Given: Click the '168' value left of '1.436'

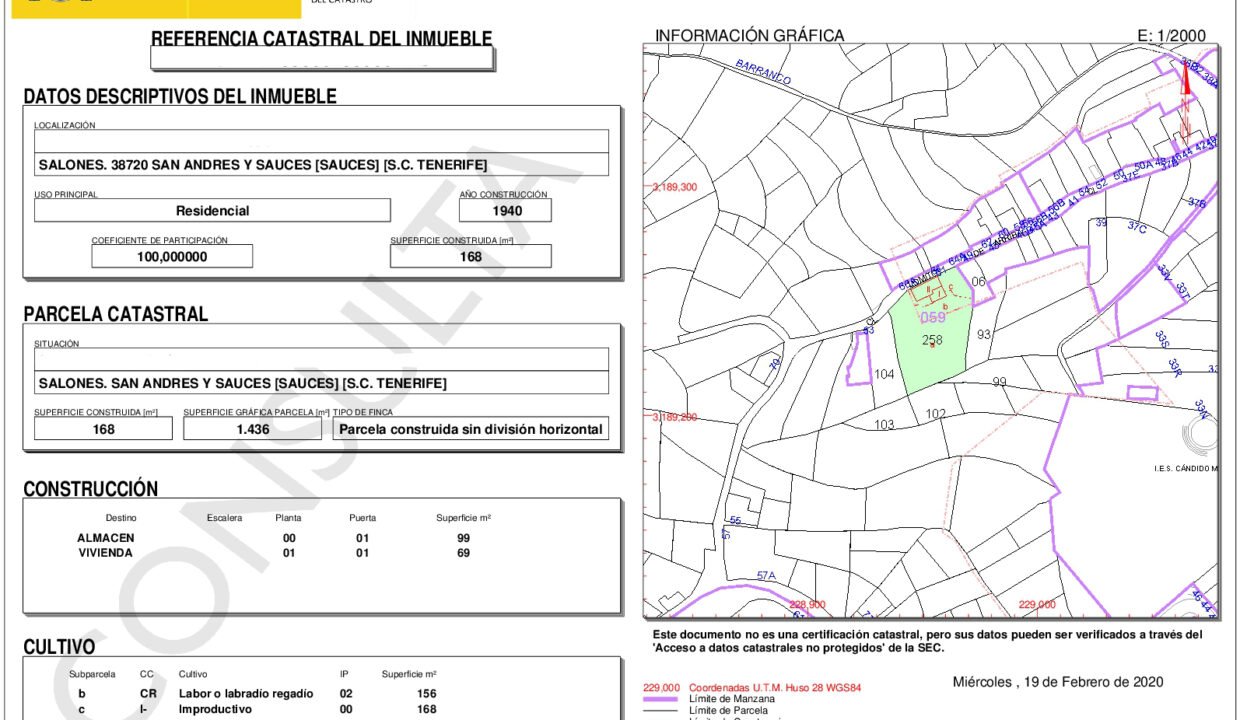Looking at the screenshot, I should tap(104, 429).
